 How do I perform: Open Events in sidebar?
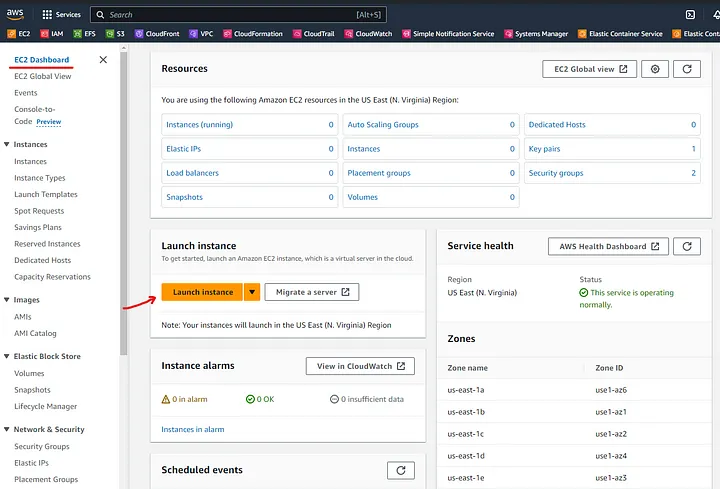26,93
